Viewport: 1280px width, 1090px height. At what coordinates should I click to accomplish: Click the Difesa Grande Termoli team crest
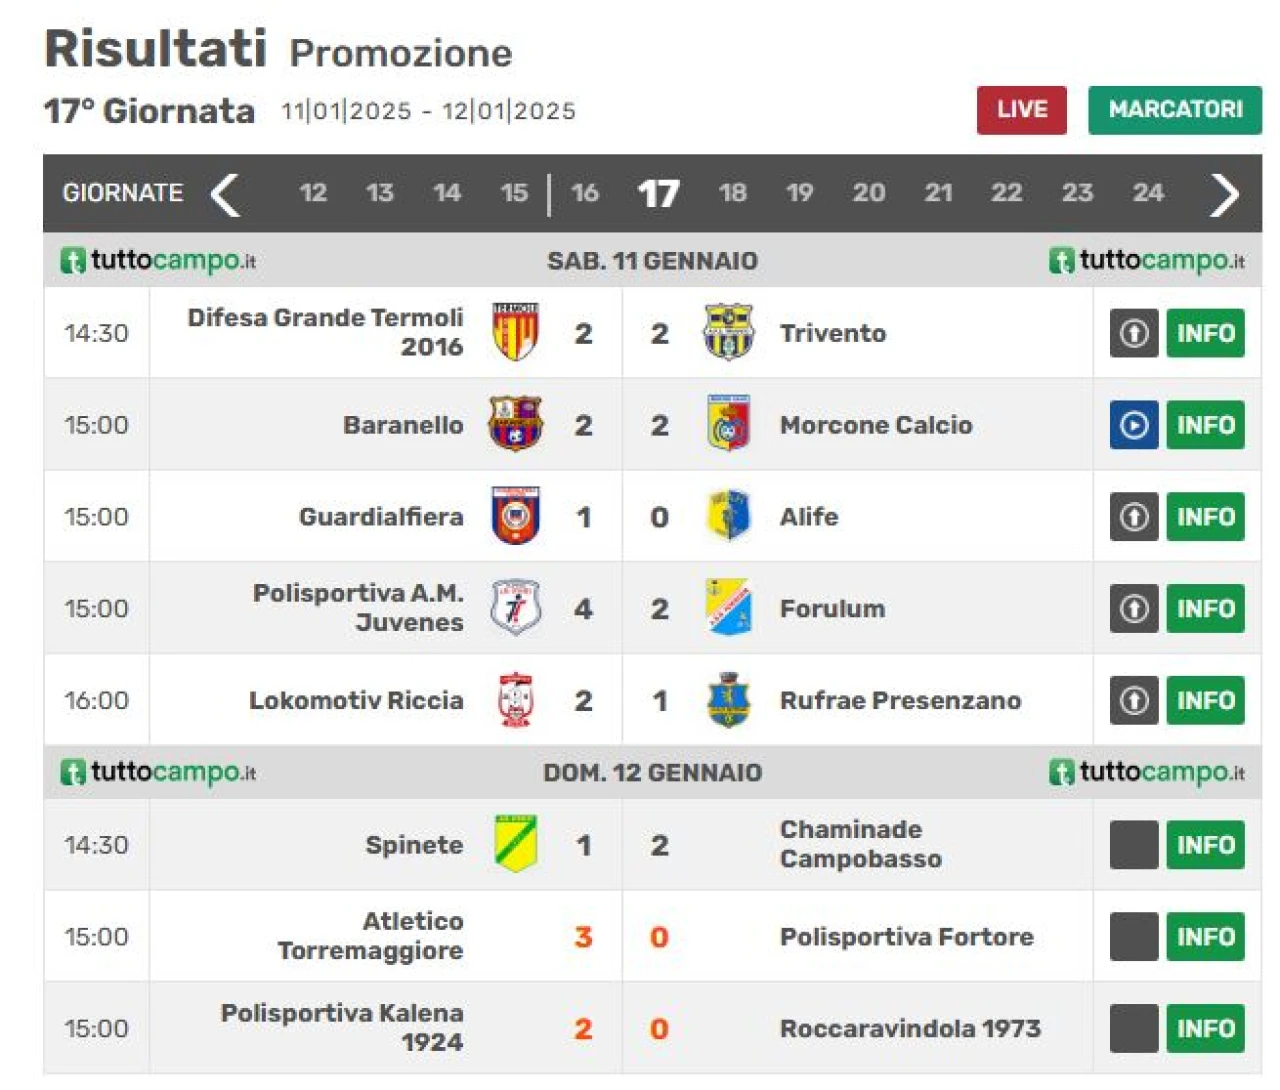(x=516, y=333)
